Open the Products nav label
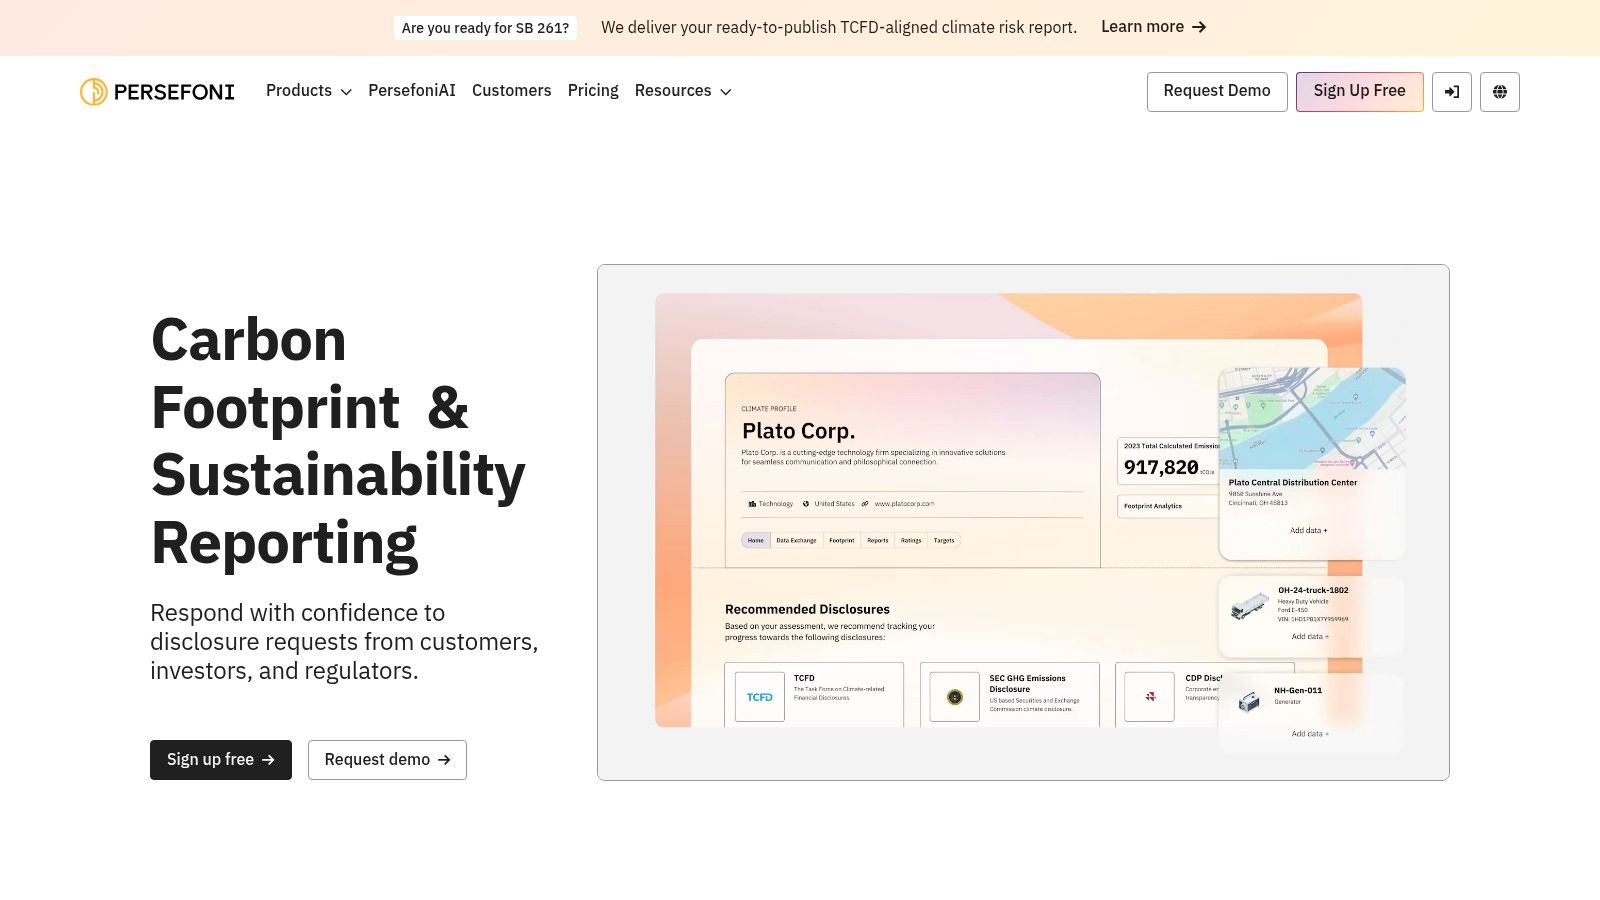The width and height of the screenshot is (1600, 900). pyautogui.click(x=299, y=91)
